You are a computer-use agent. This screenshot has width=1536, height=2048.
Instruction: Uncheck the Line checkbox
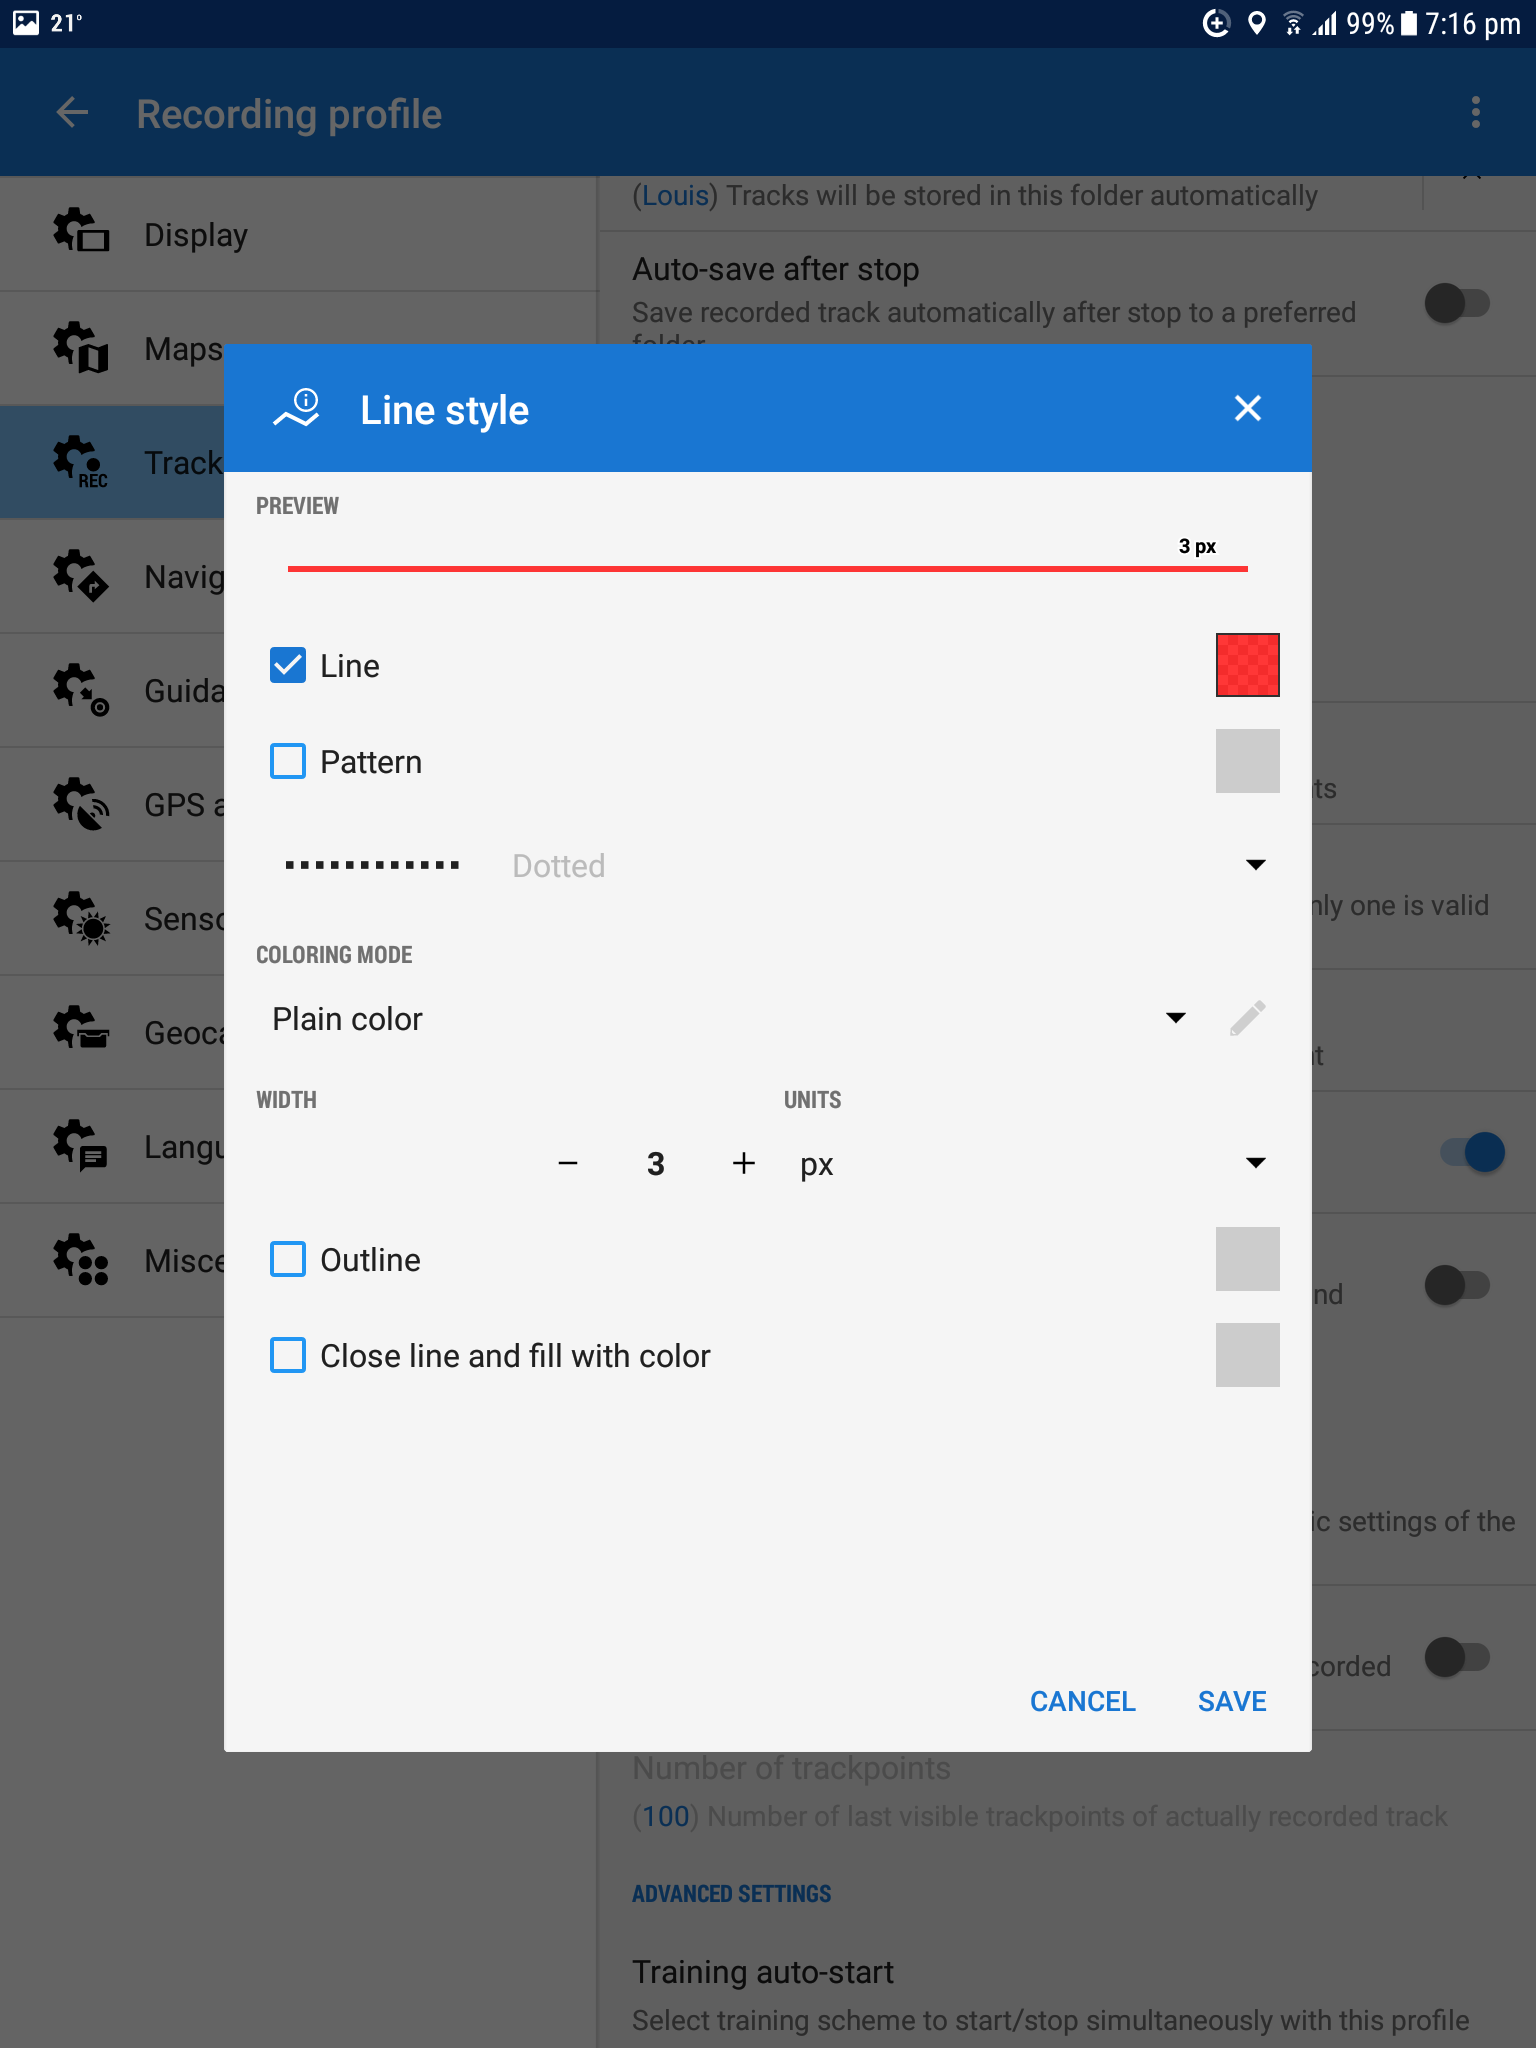288,665
